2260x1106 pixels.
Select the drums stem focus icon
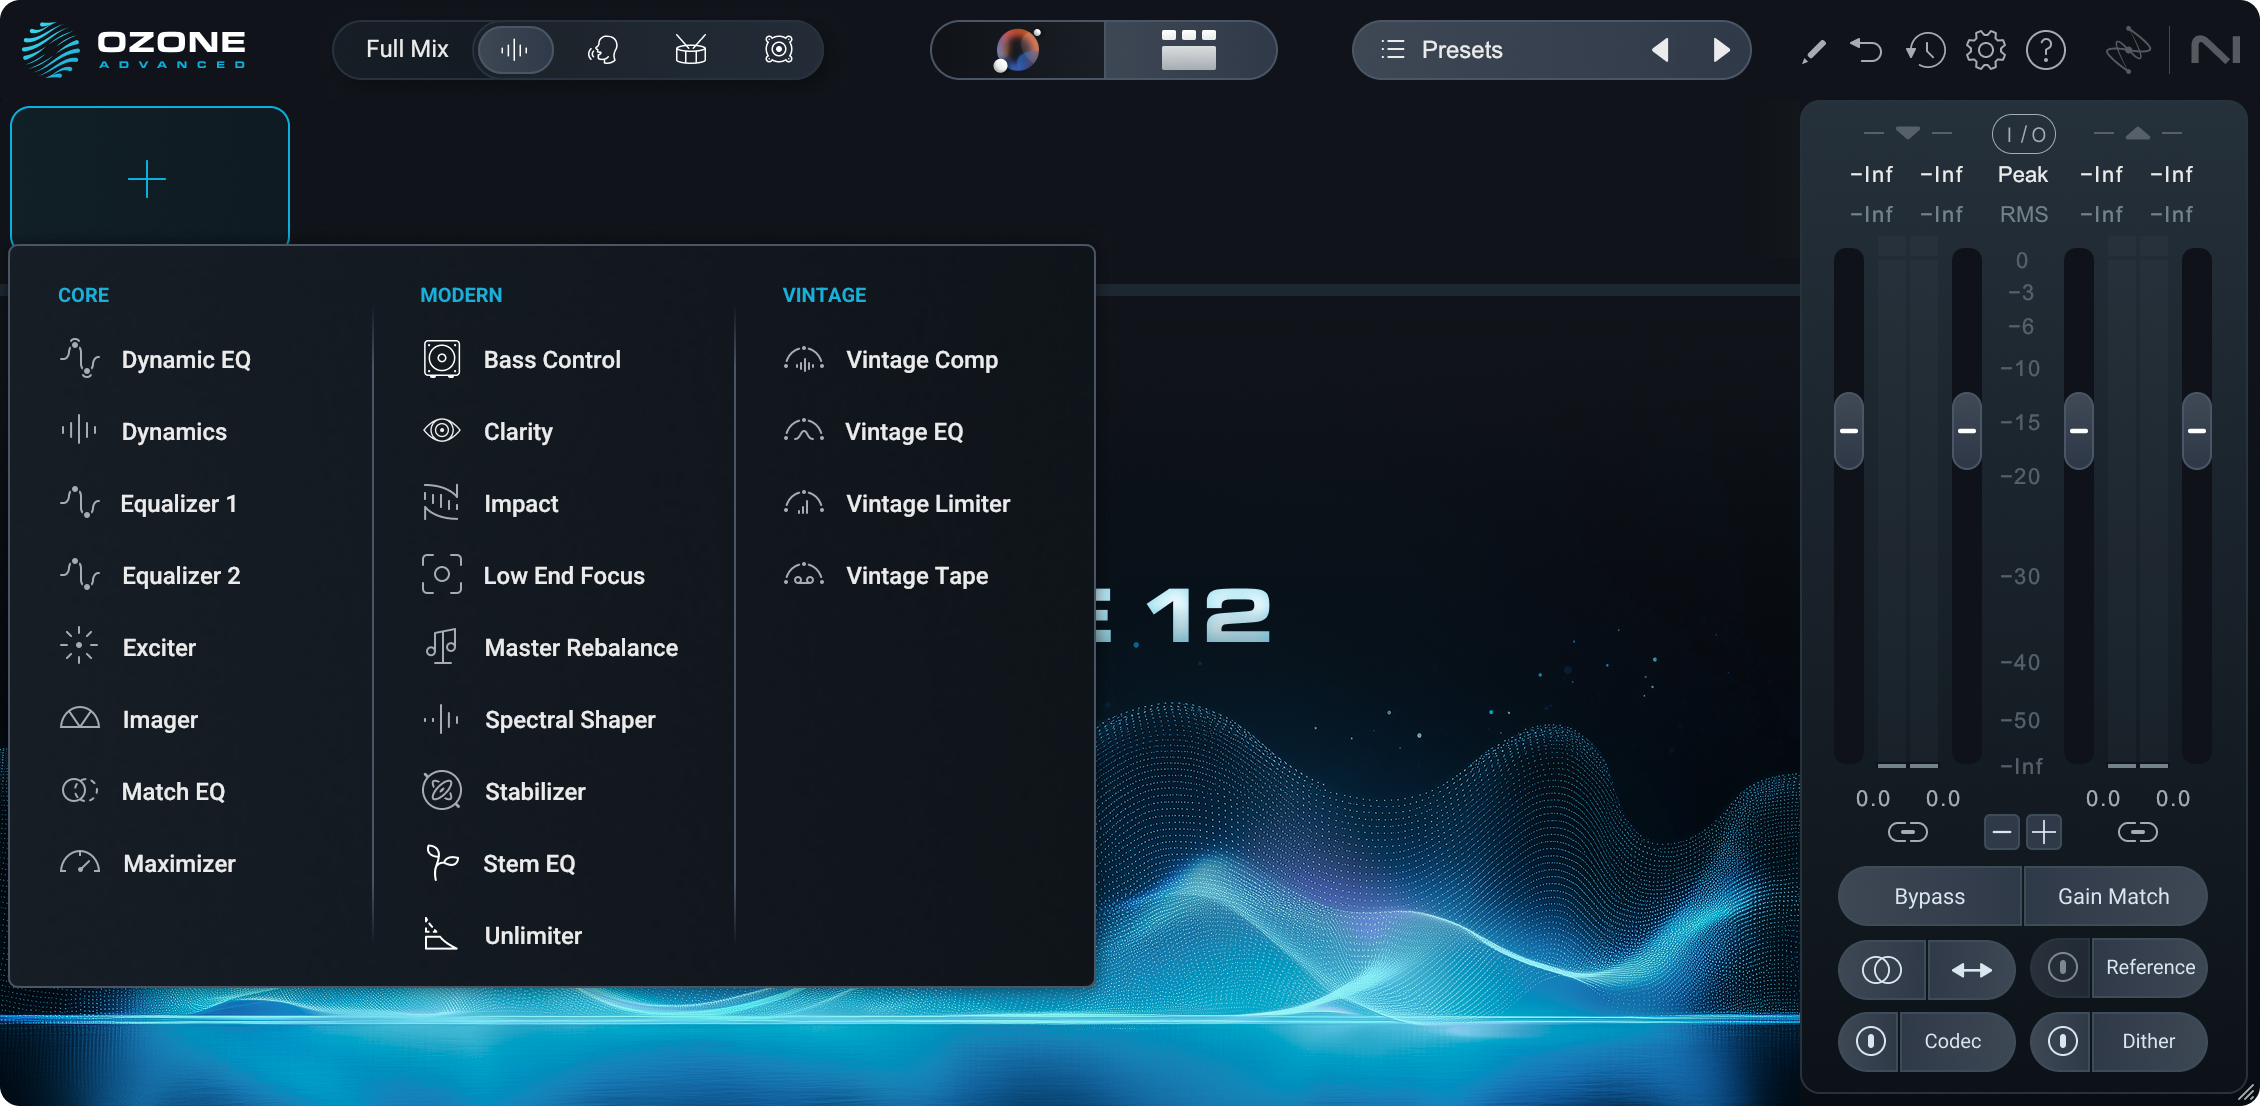690,50
